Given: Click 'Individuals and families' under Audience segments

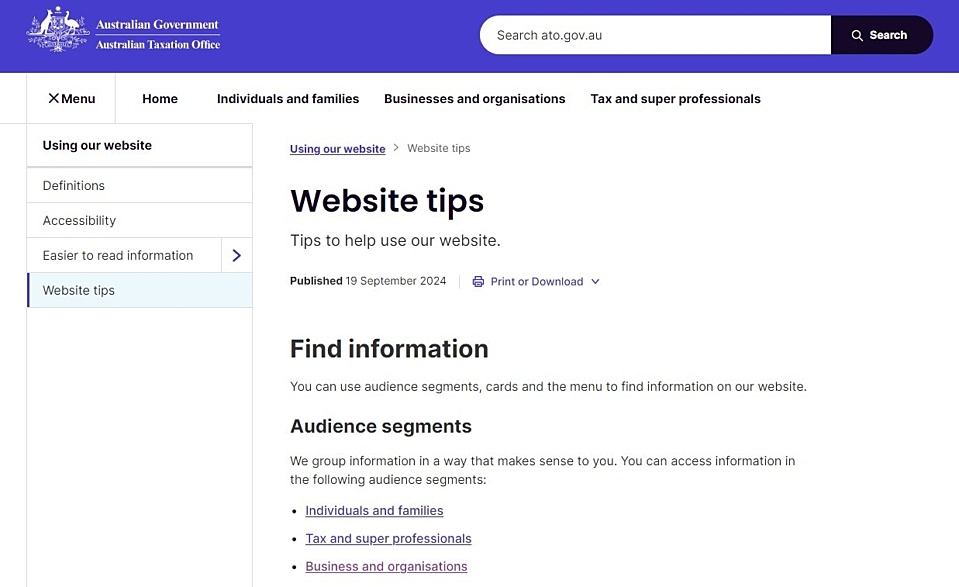Looking at the screenshot, I should pyautogui.click(x=374, y=510).
